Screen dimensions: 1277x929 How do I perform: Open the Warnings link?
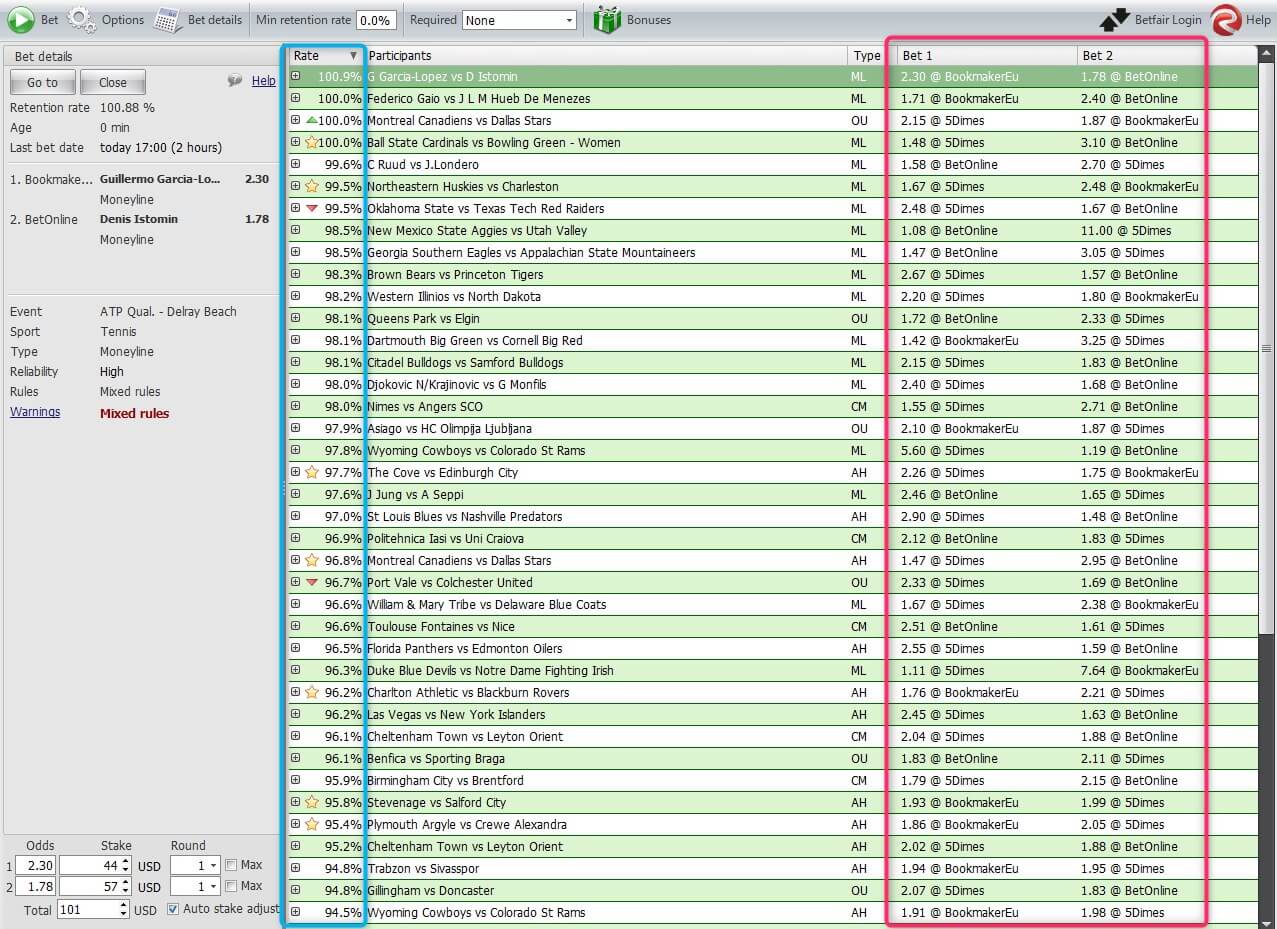coord(35,412)
